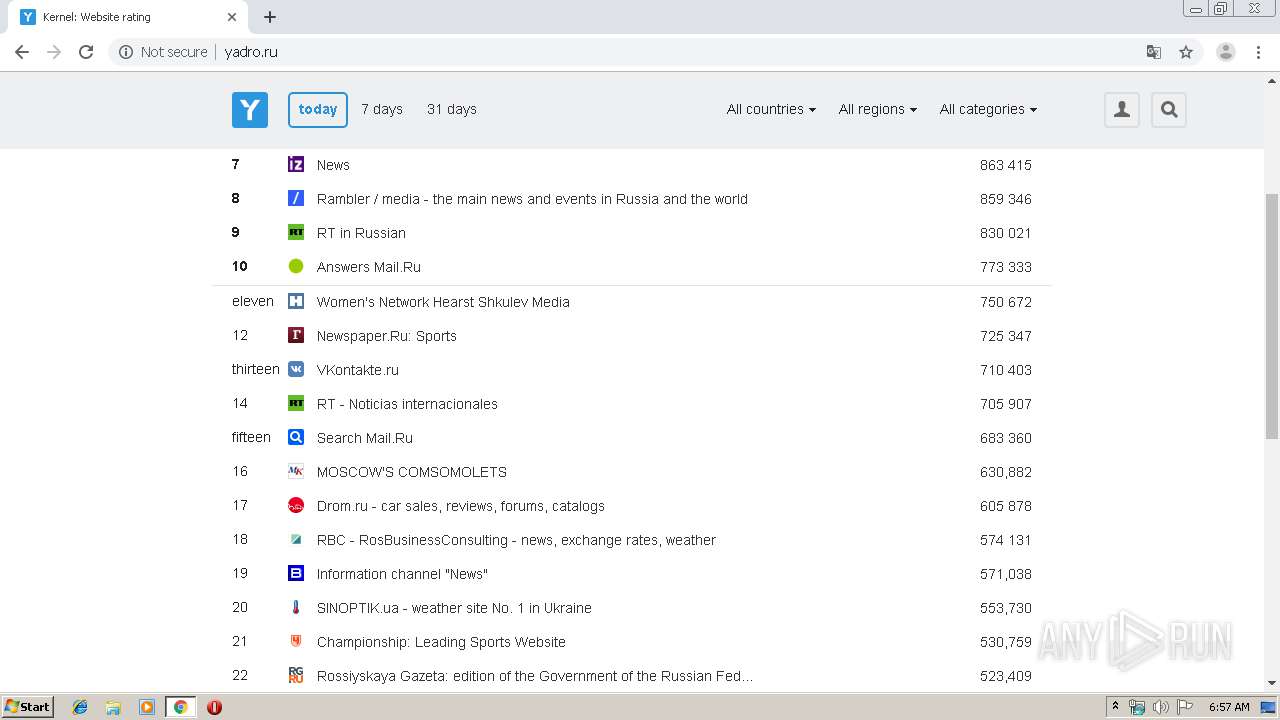Screen dimensions: 1280x720
Task: Open the RT in Russian link
Action: (361, 233)
